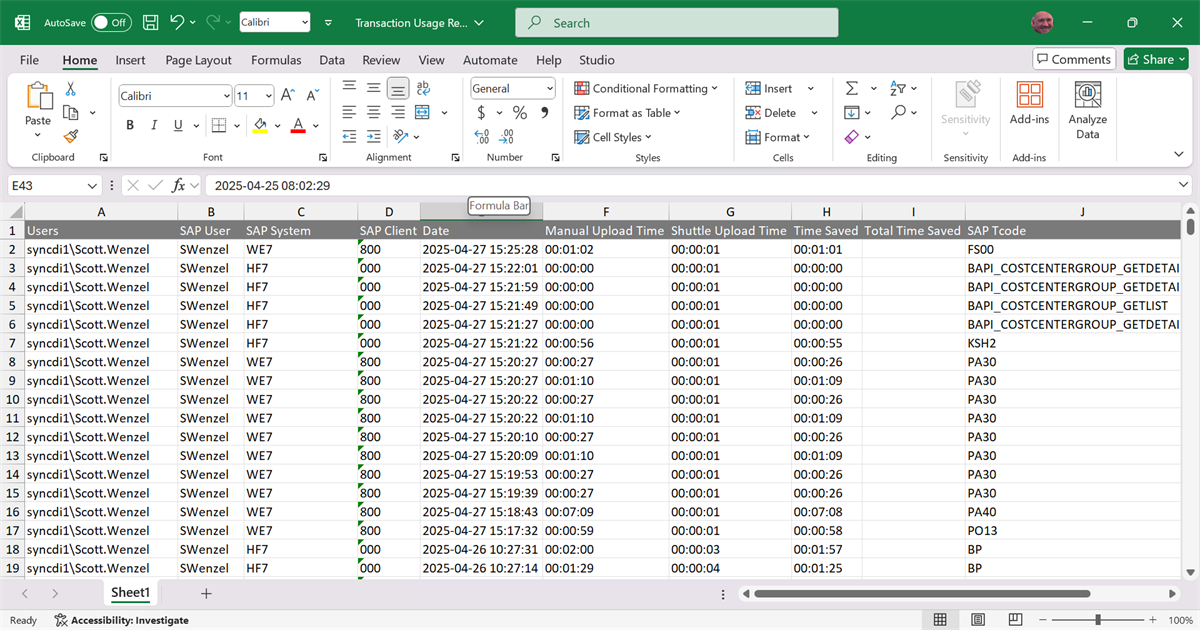This screenshot has width=1200, height=630.
Task: Click the zoom slider at bottom right
Action: pos(1098,620)
